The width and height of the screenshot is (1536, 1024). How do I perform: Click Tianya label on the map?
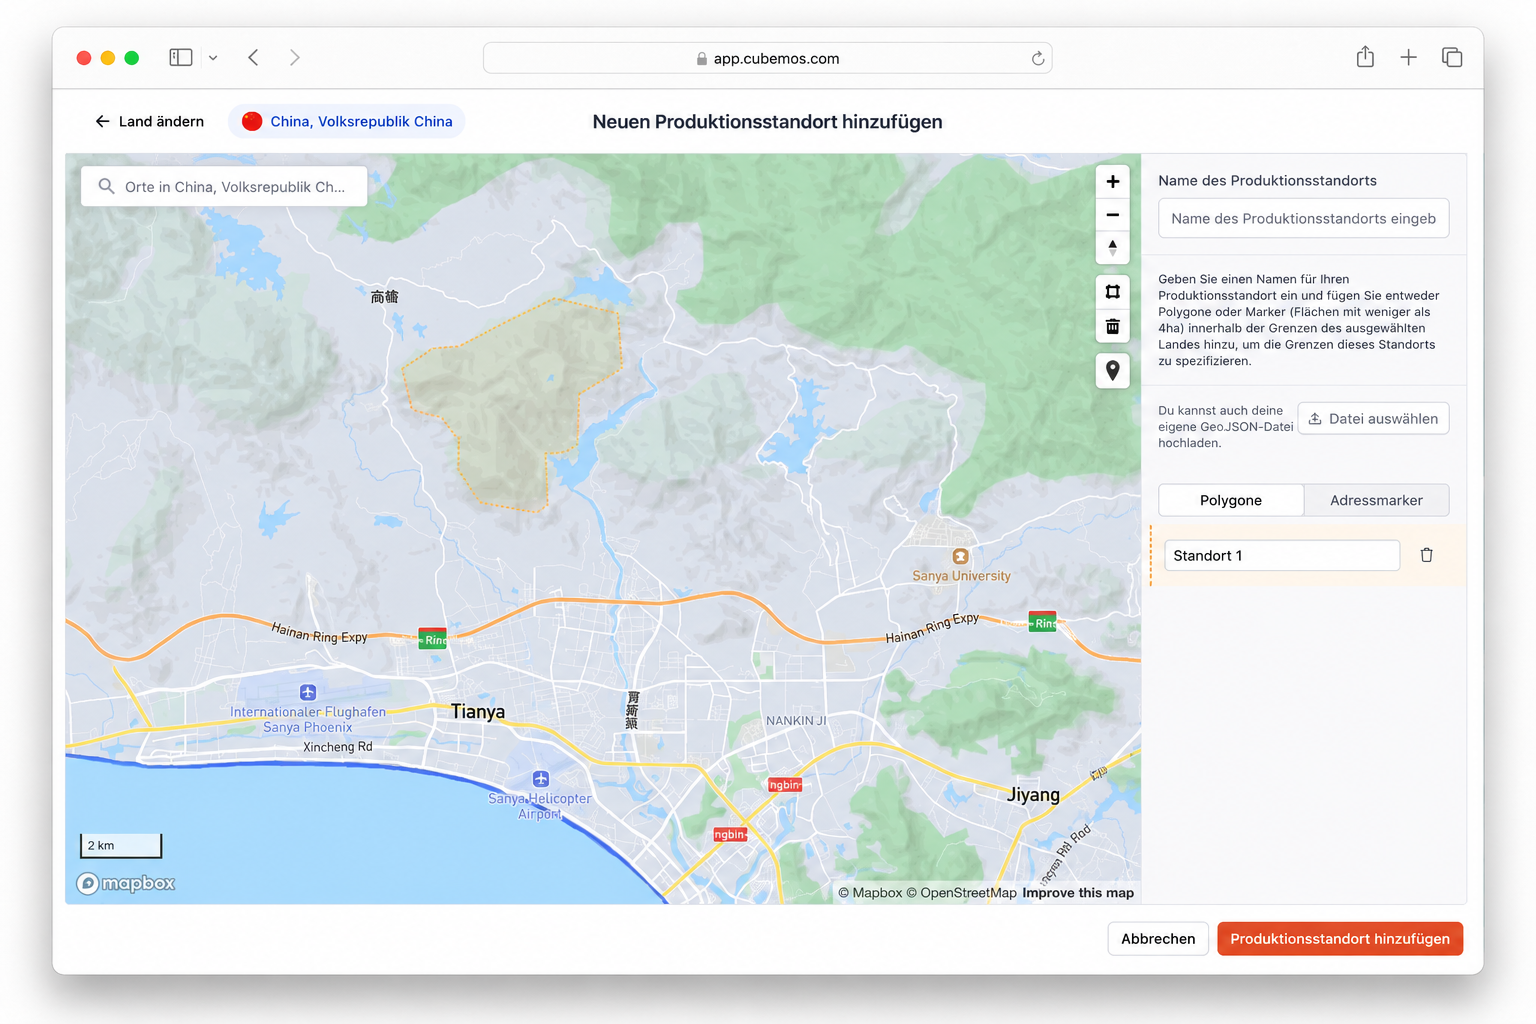(478, 712)
